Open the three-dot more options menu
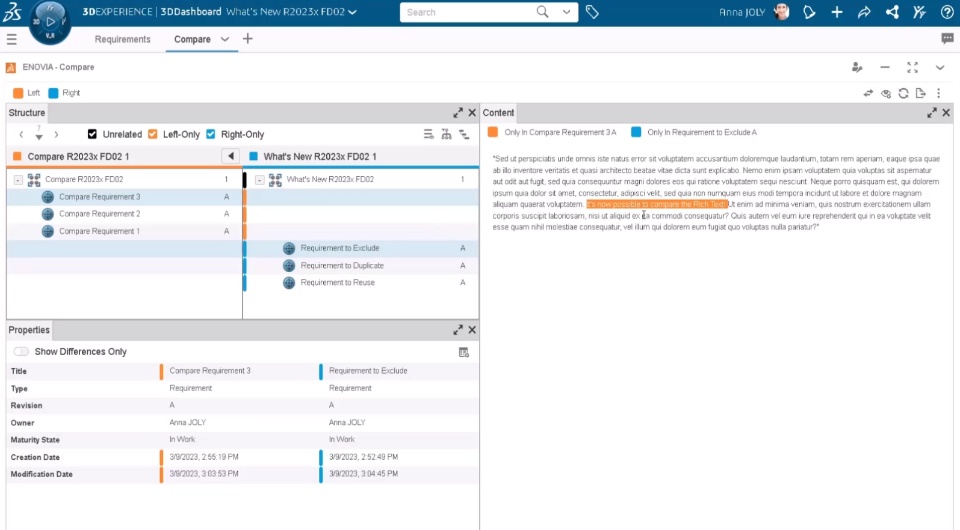 [x=939, y=93]
